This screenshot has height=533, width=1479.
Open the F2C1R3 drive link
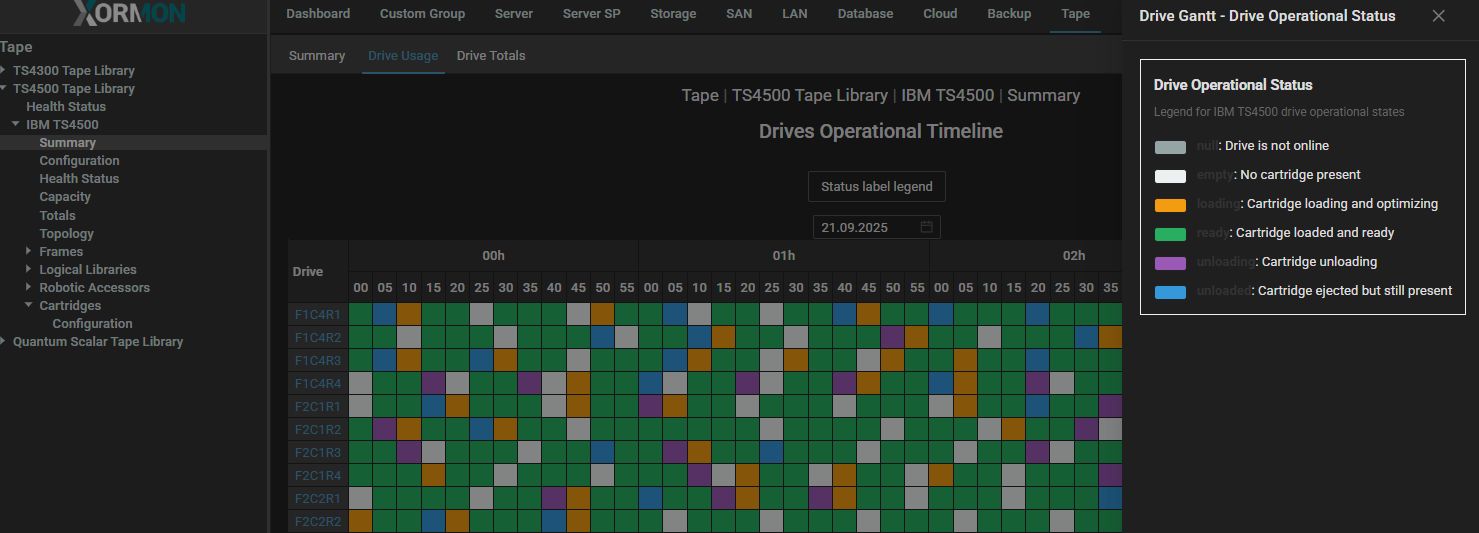pyautogui.click(x=318, y=452)
